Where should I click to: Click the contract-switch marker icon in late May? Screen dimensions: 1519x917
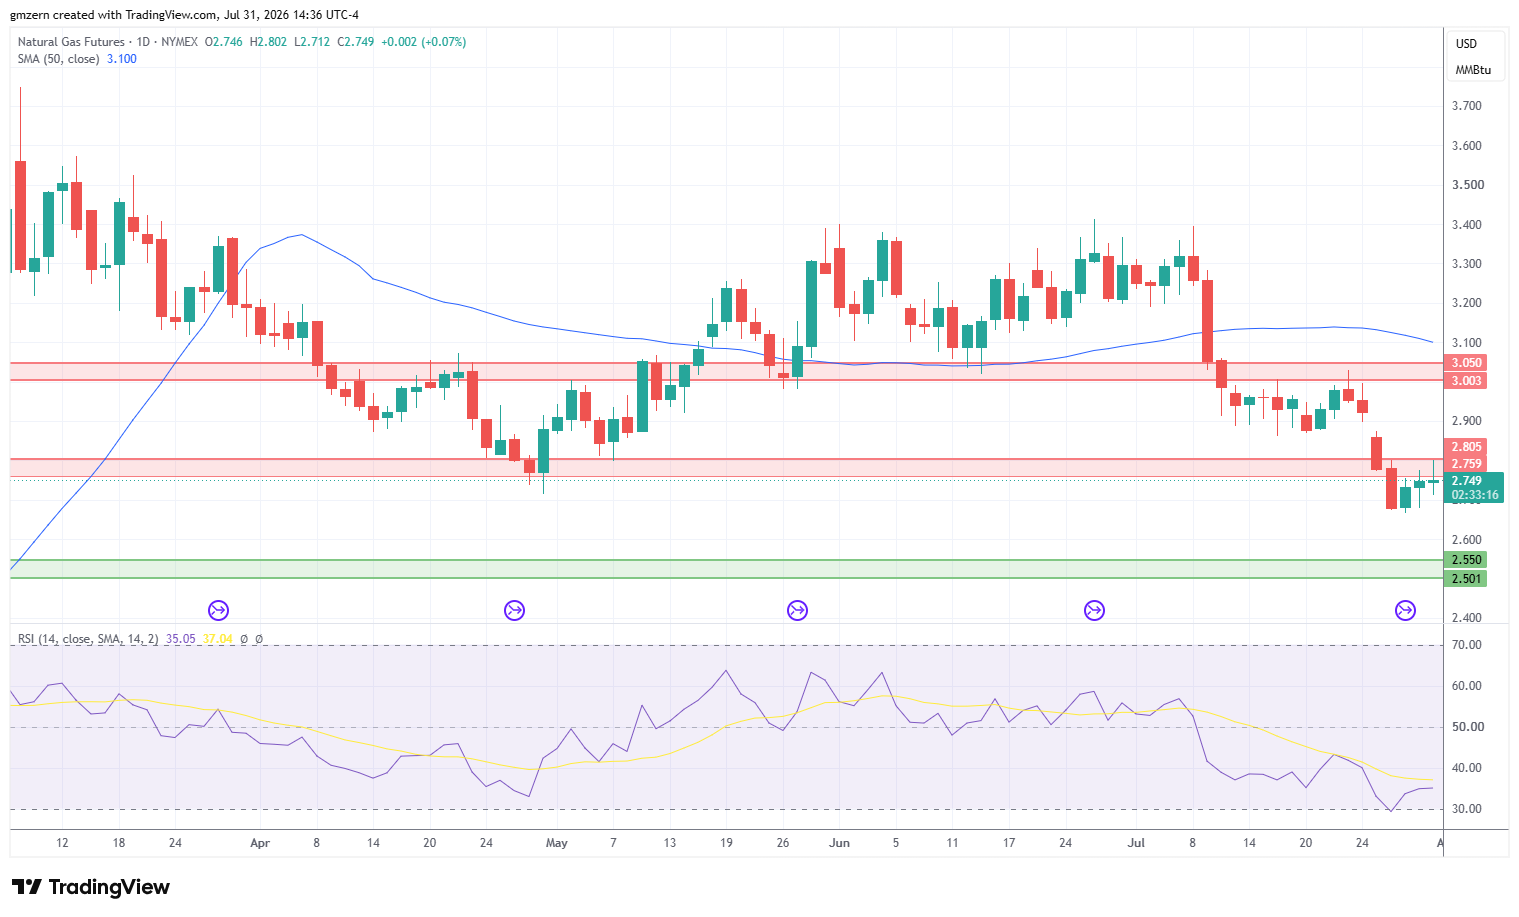point(797,610)
